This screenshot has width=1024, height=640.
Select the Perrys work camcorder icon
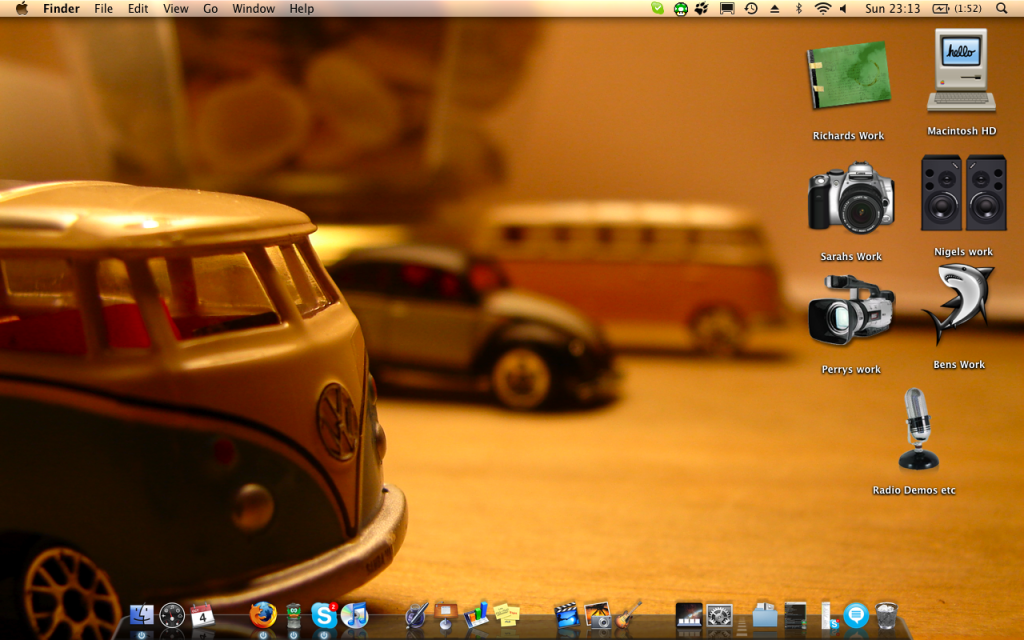(x=851, y=310)
